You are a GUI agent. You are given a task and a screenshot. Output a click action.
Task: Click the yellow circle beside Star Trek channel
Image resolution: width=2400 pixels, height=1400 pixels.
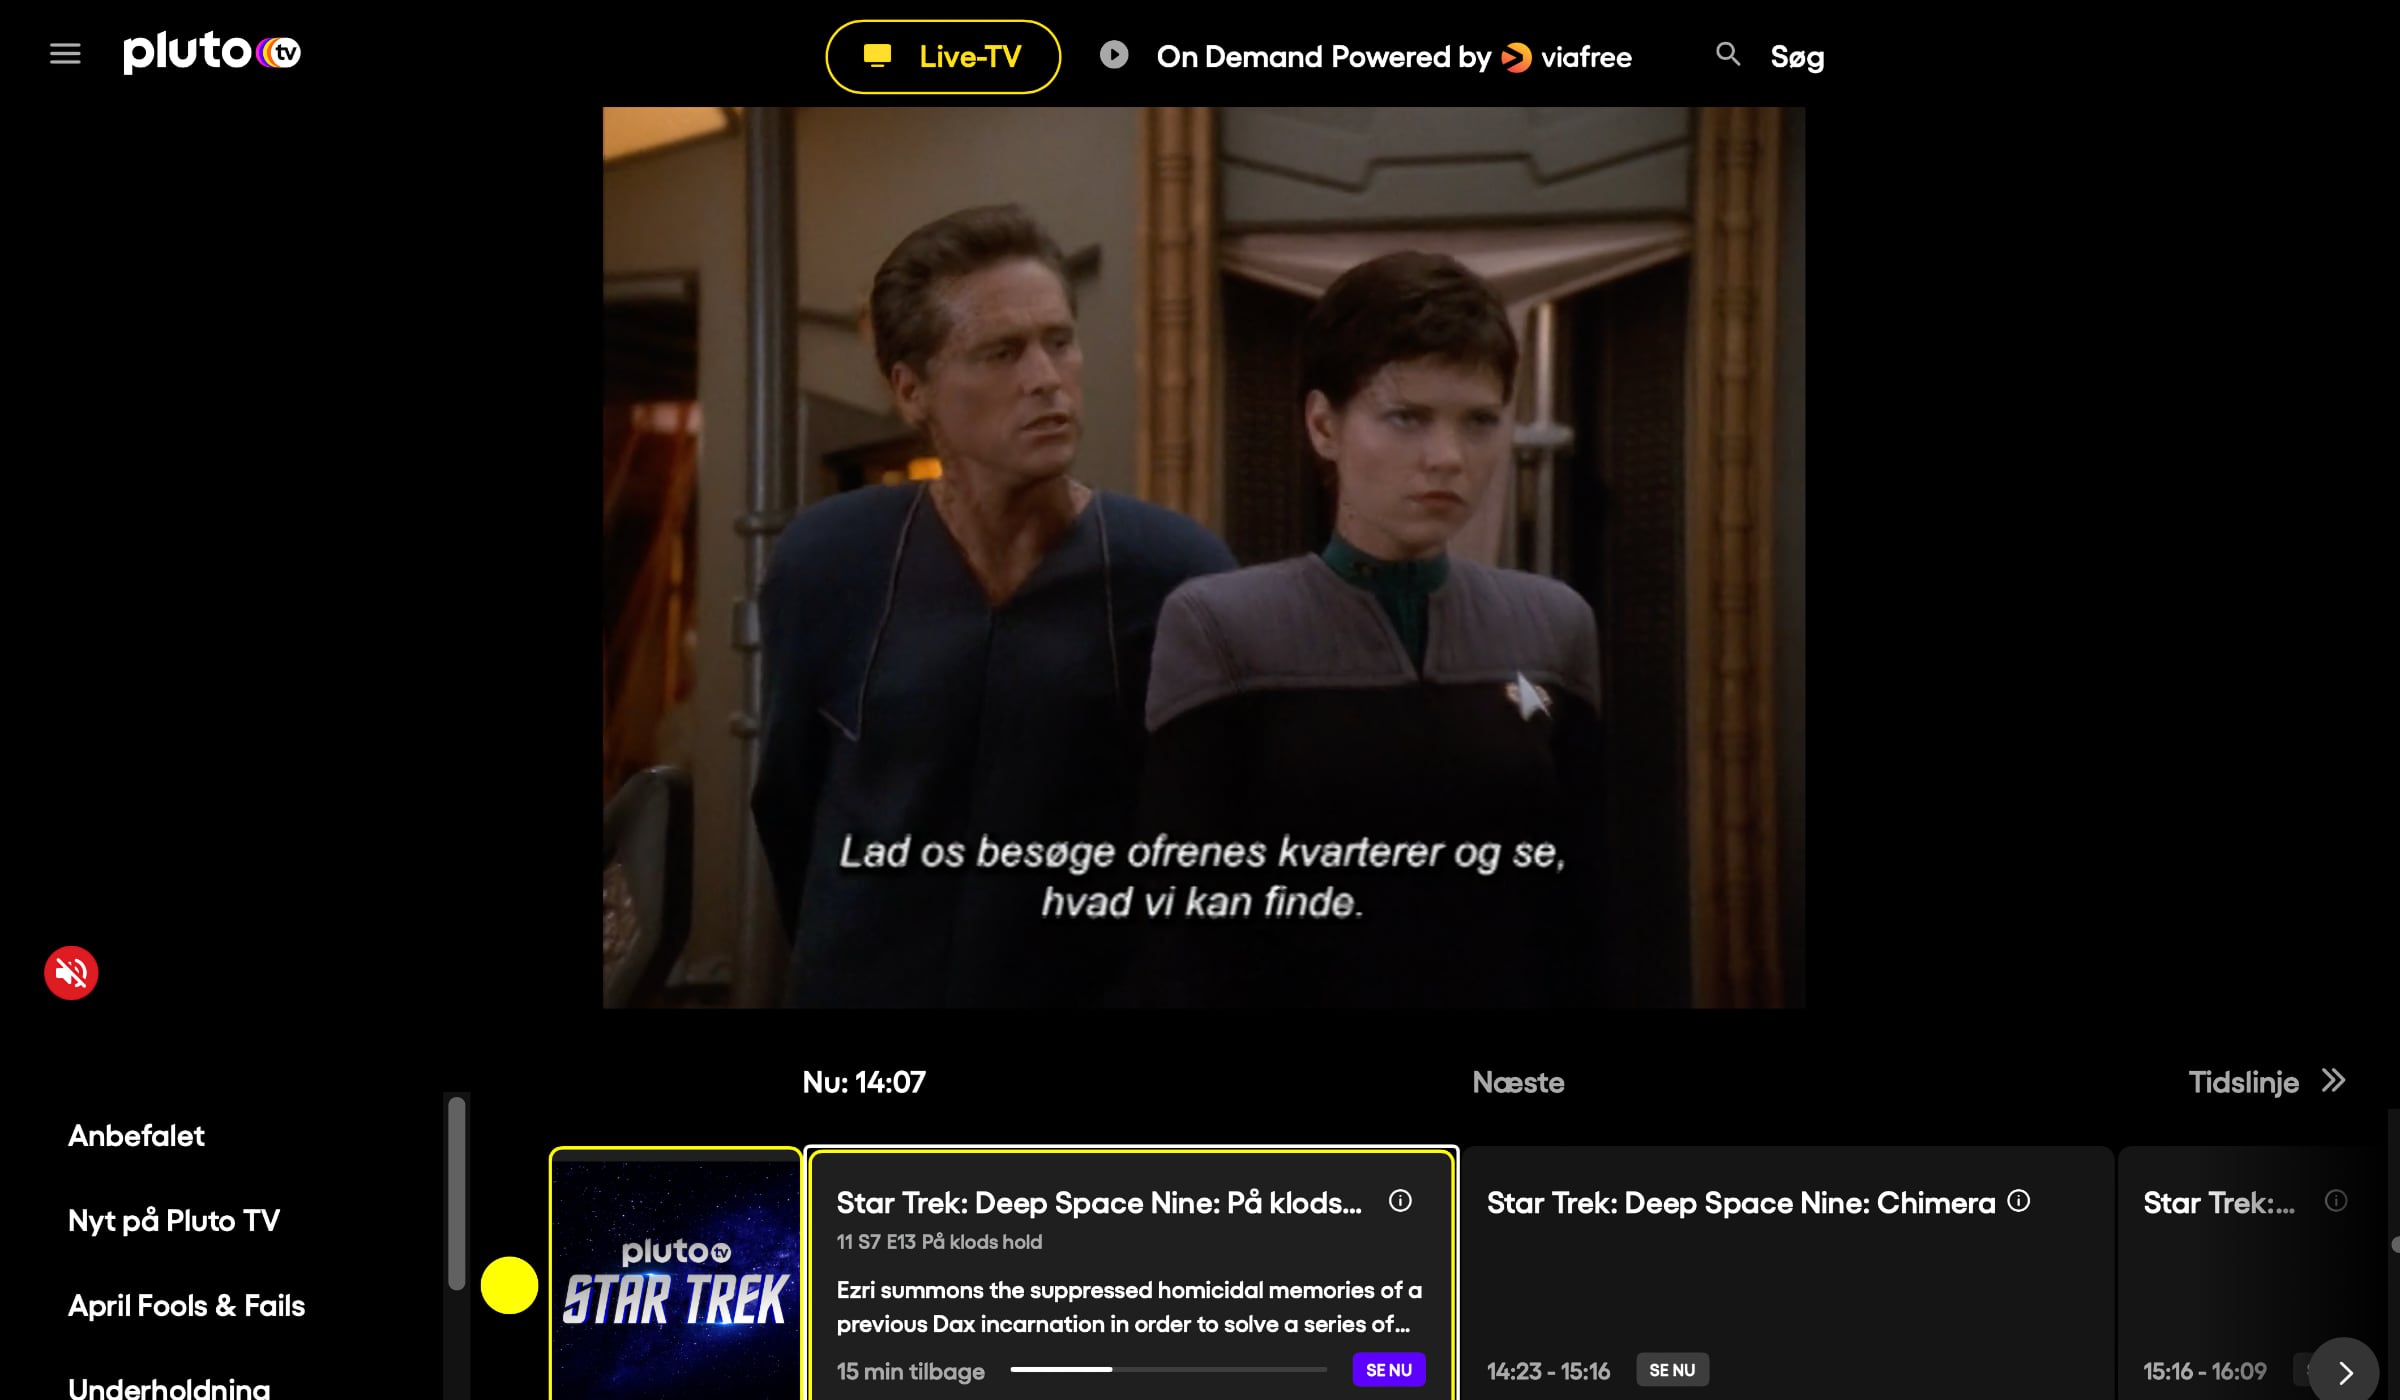(x=509, y=1285)
